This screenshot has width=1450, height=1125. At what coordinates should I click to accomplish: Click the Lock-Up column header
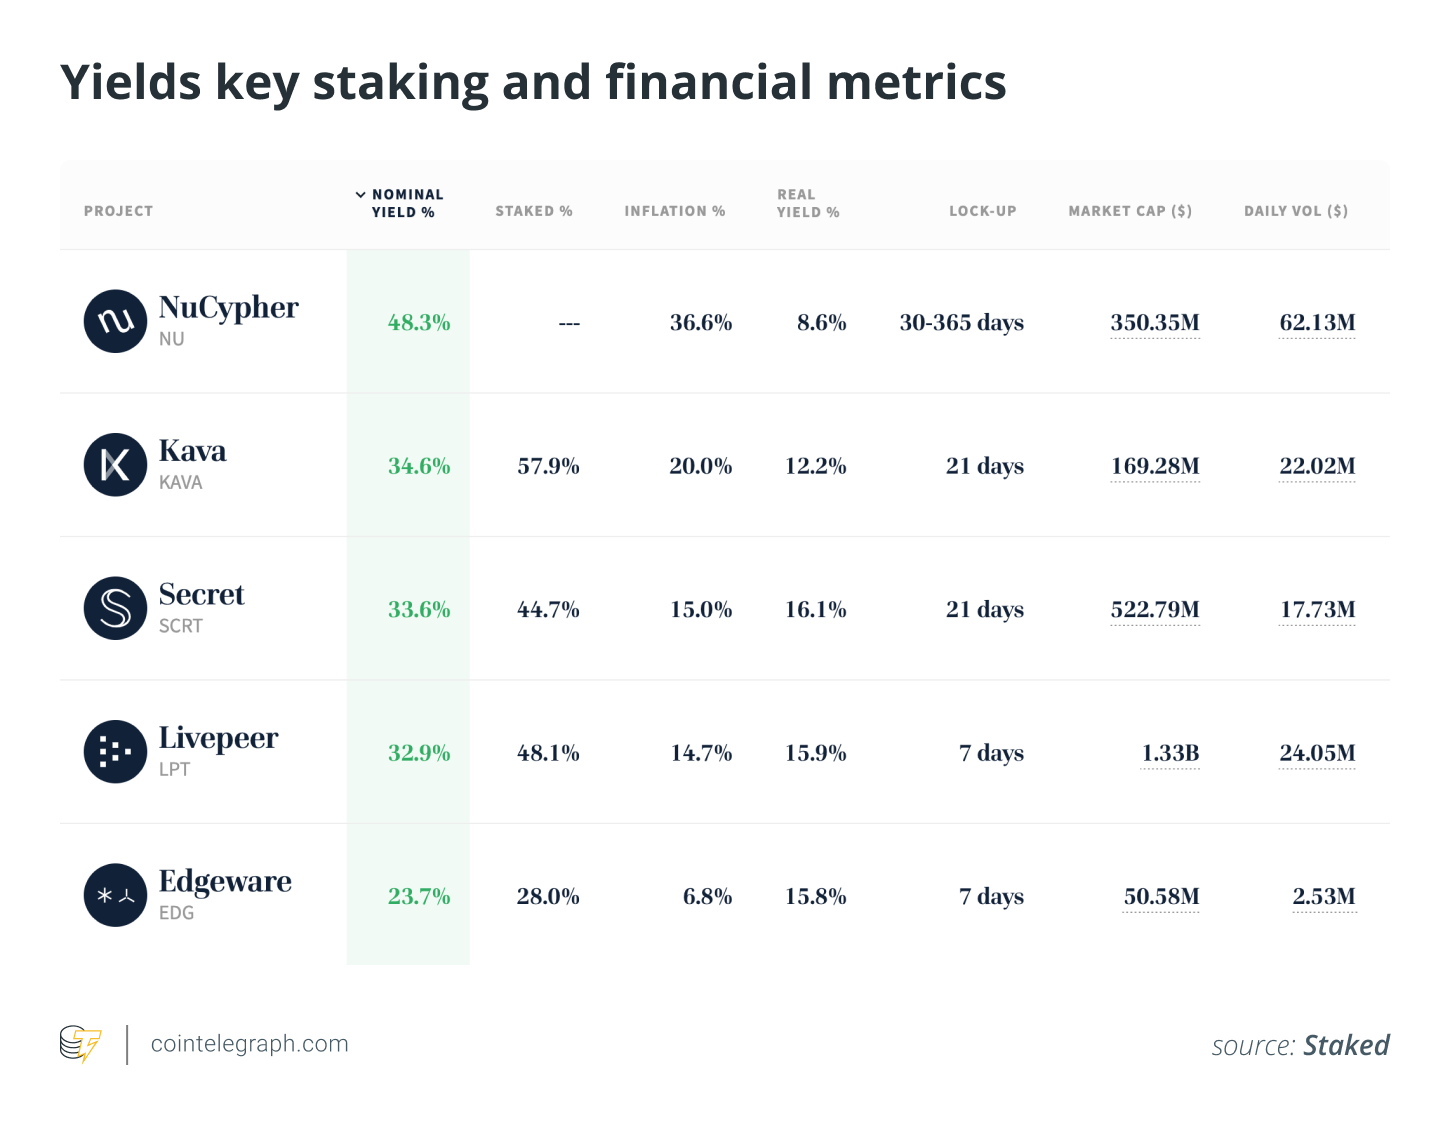(982, 211)
